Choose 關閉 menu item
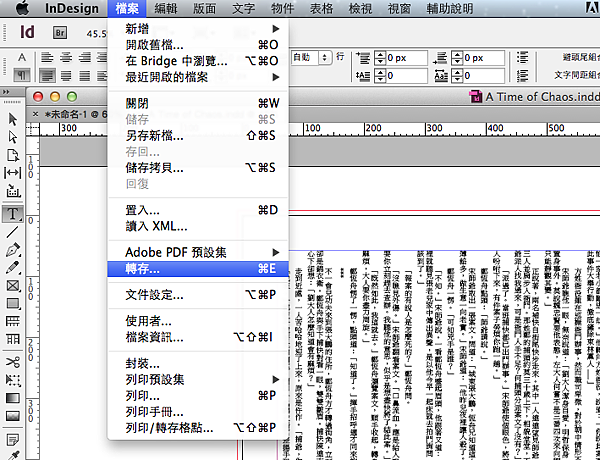Screen dimensions: 600x460 [197, 103]
